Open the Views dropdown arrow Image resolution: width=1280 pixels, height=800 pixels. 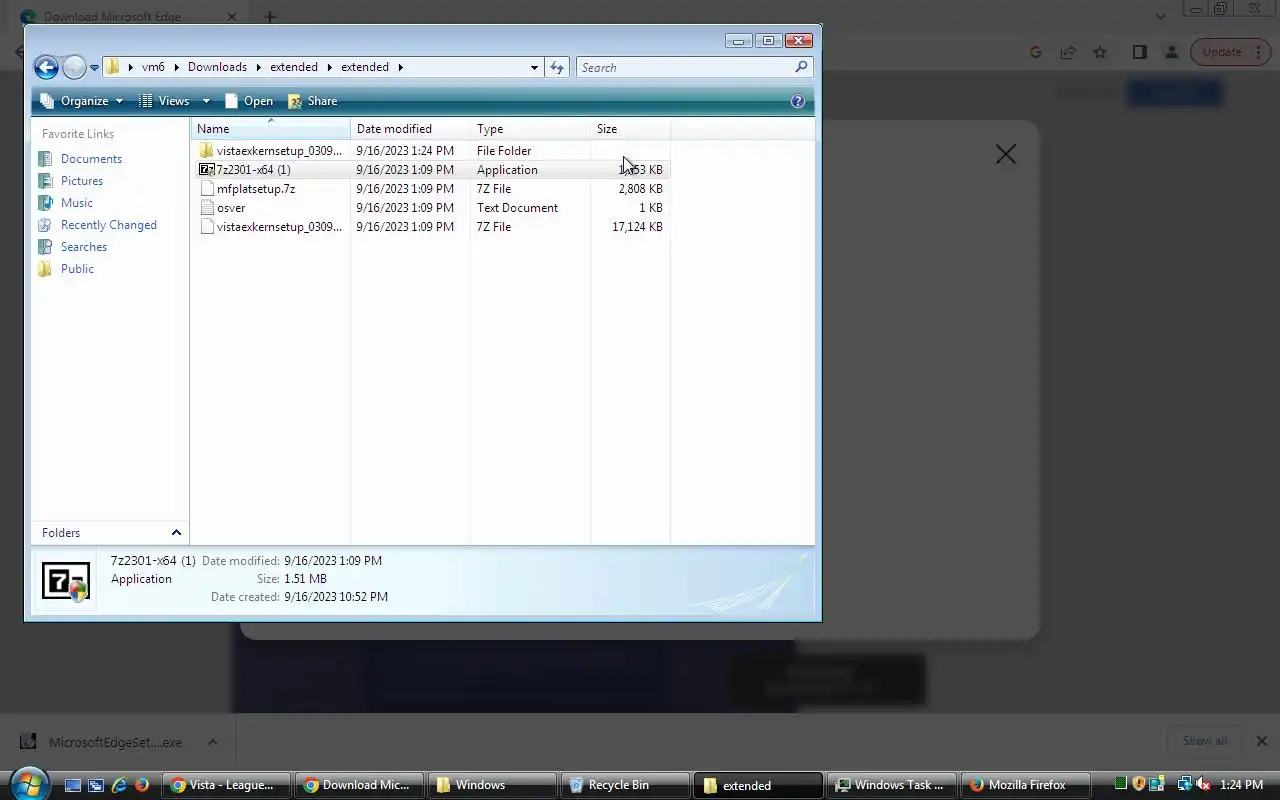(x=206, y=101)
